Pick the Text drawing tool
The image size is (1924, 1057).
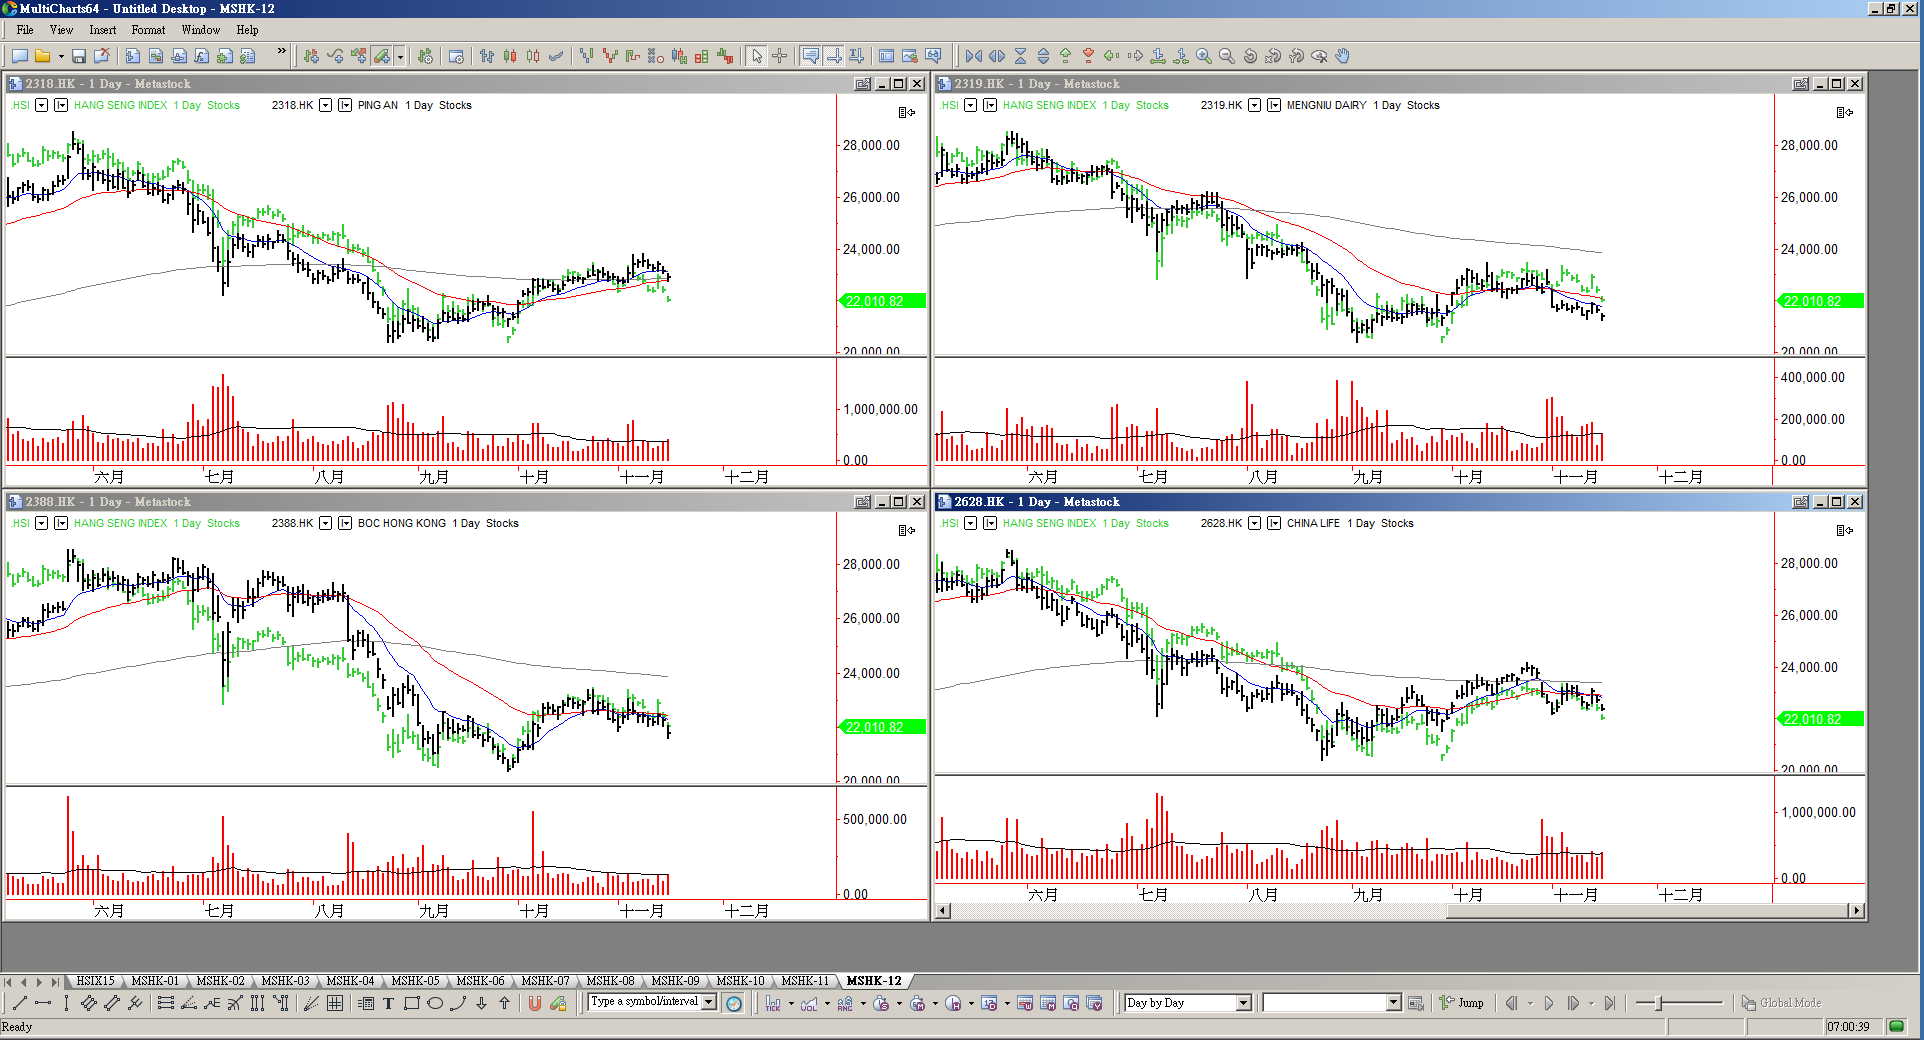(x=389, y=1003)
